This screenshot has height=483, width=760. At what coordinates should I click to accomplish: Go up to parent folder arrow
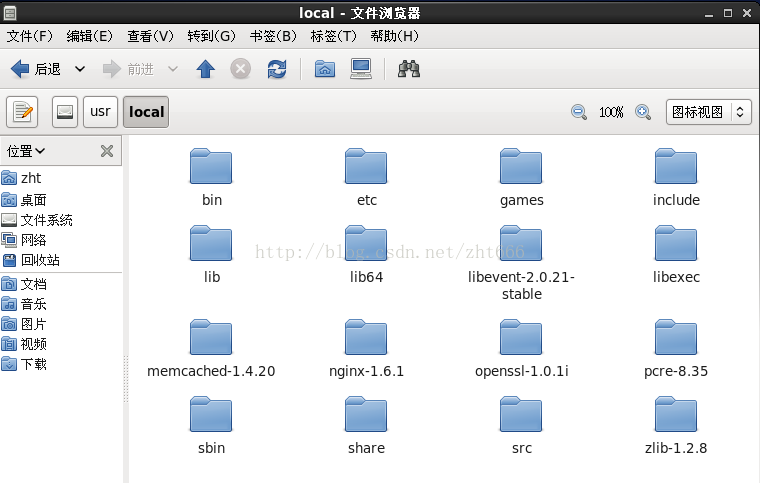206,69
